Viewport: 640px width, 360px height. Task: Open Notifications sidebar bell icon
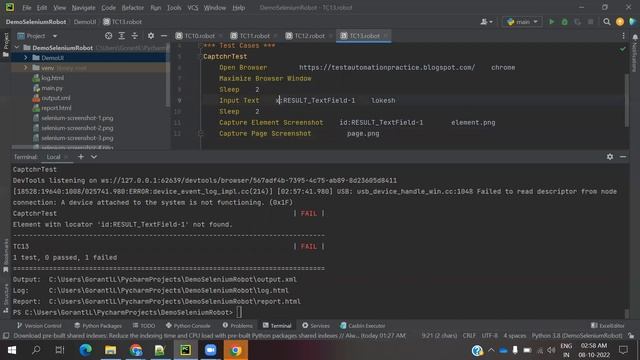[635, 37]
